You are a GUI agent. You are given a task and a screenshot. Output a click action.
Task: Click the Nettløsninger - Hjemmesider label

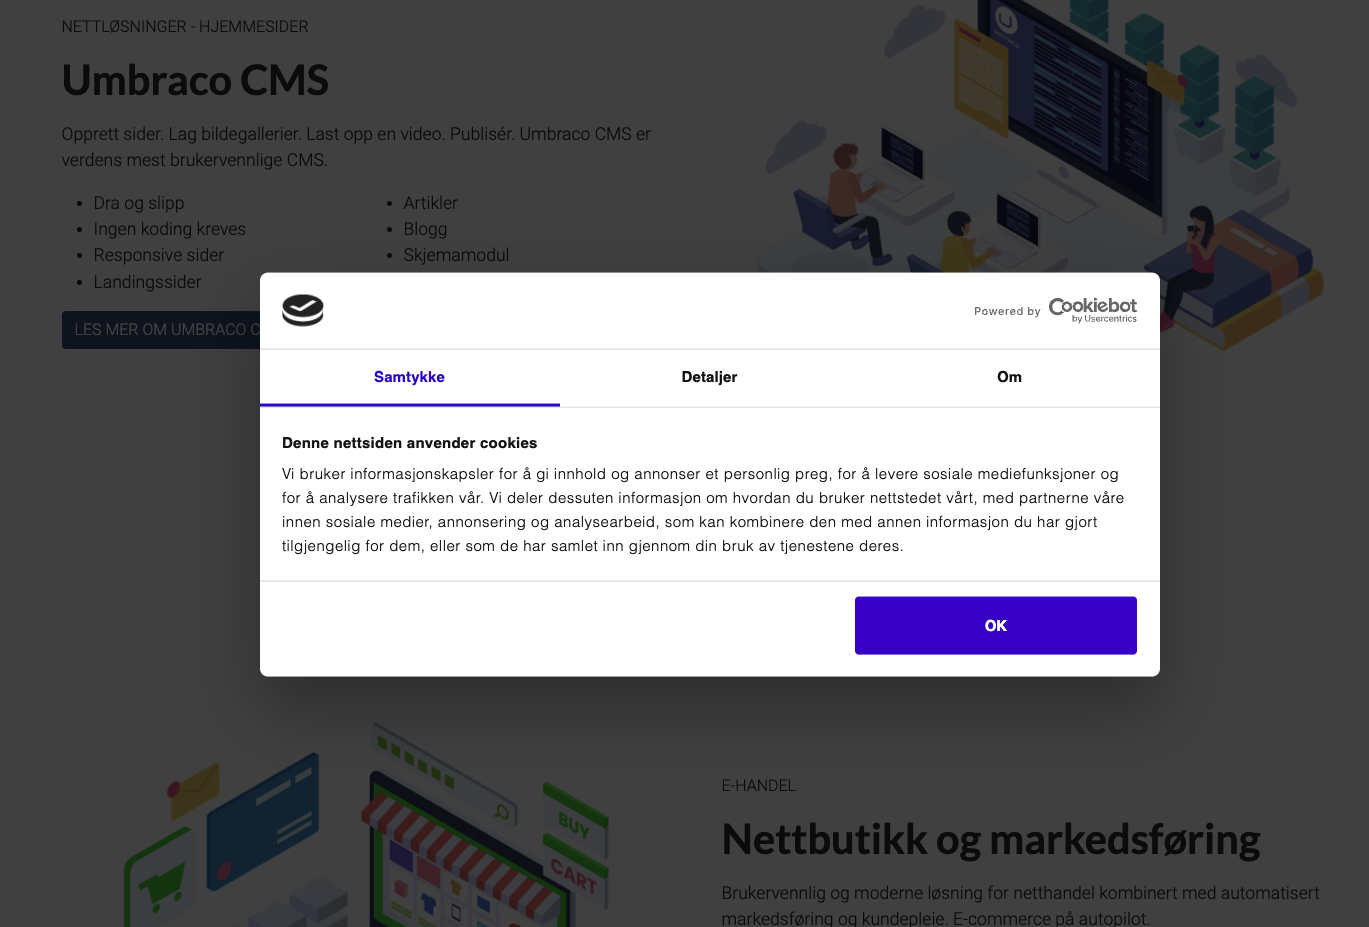(185, 27)
